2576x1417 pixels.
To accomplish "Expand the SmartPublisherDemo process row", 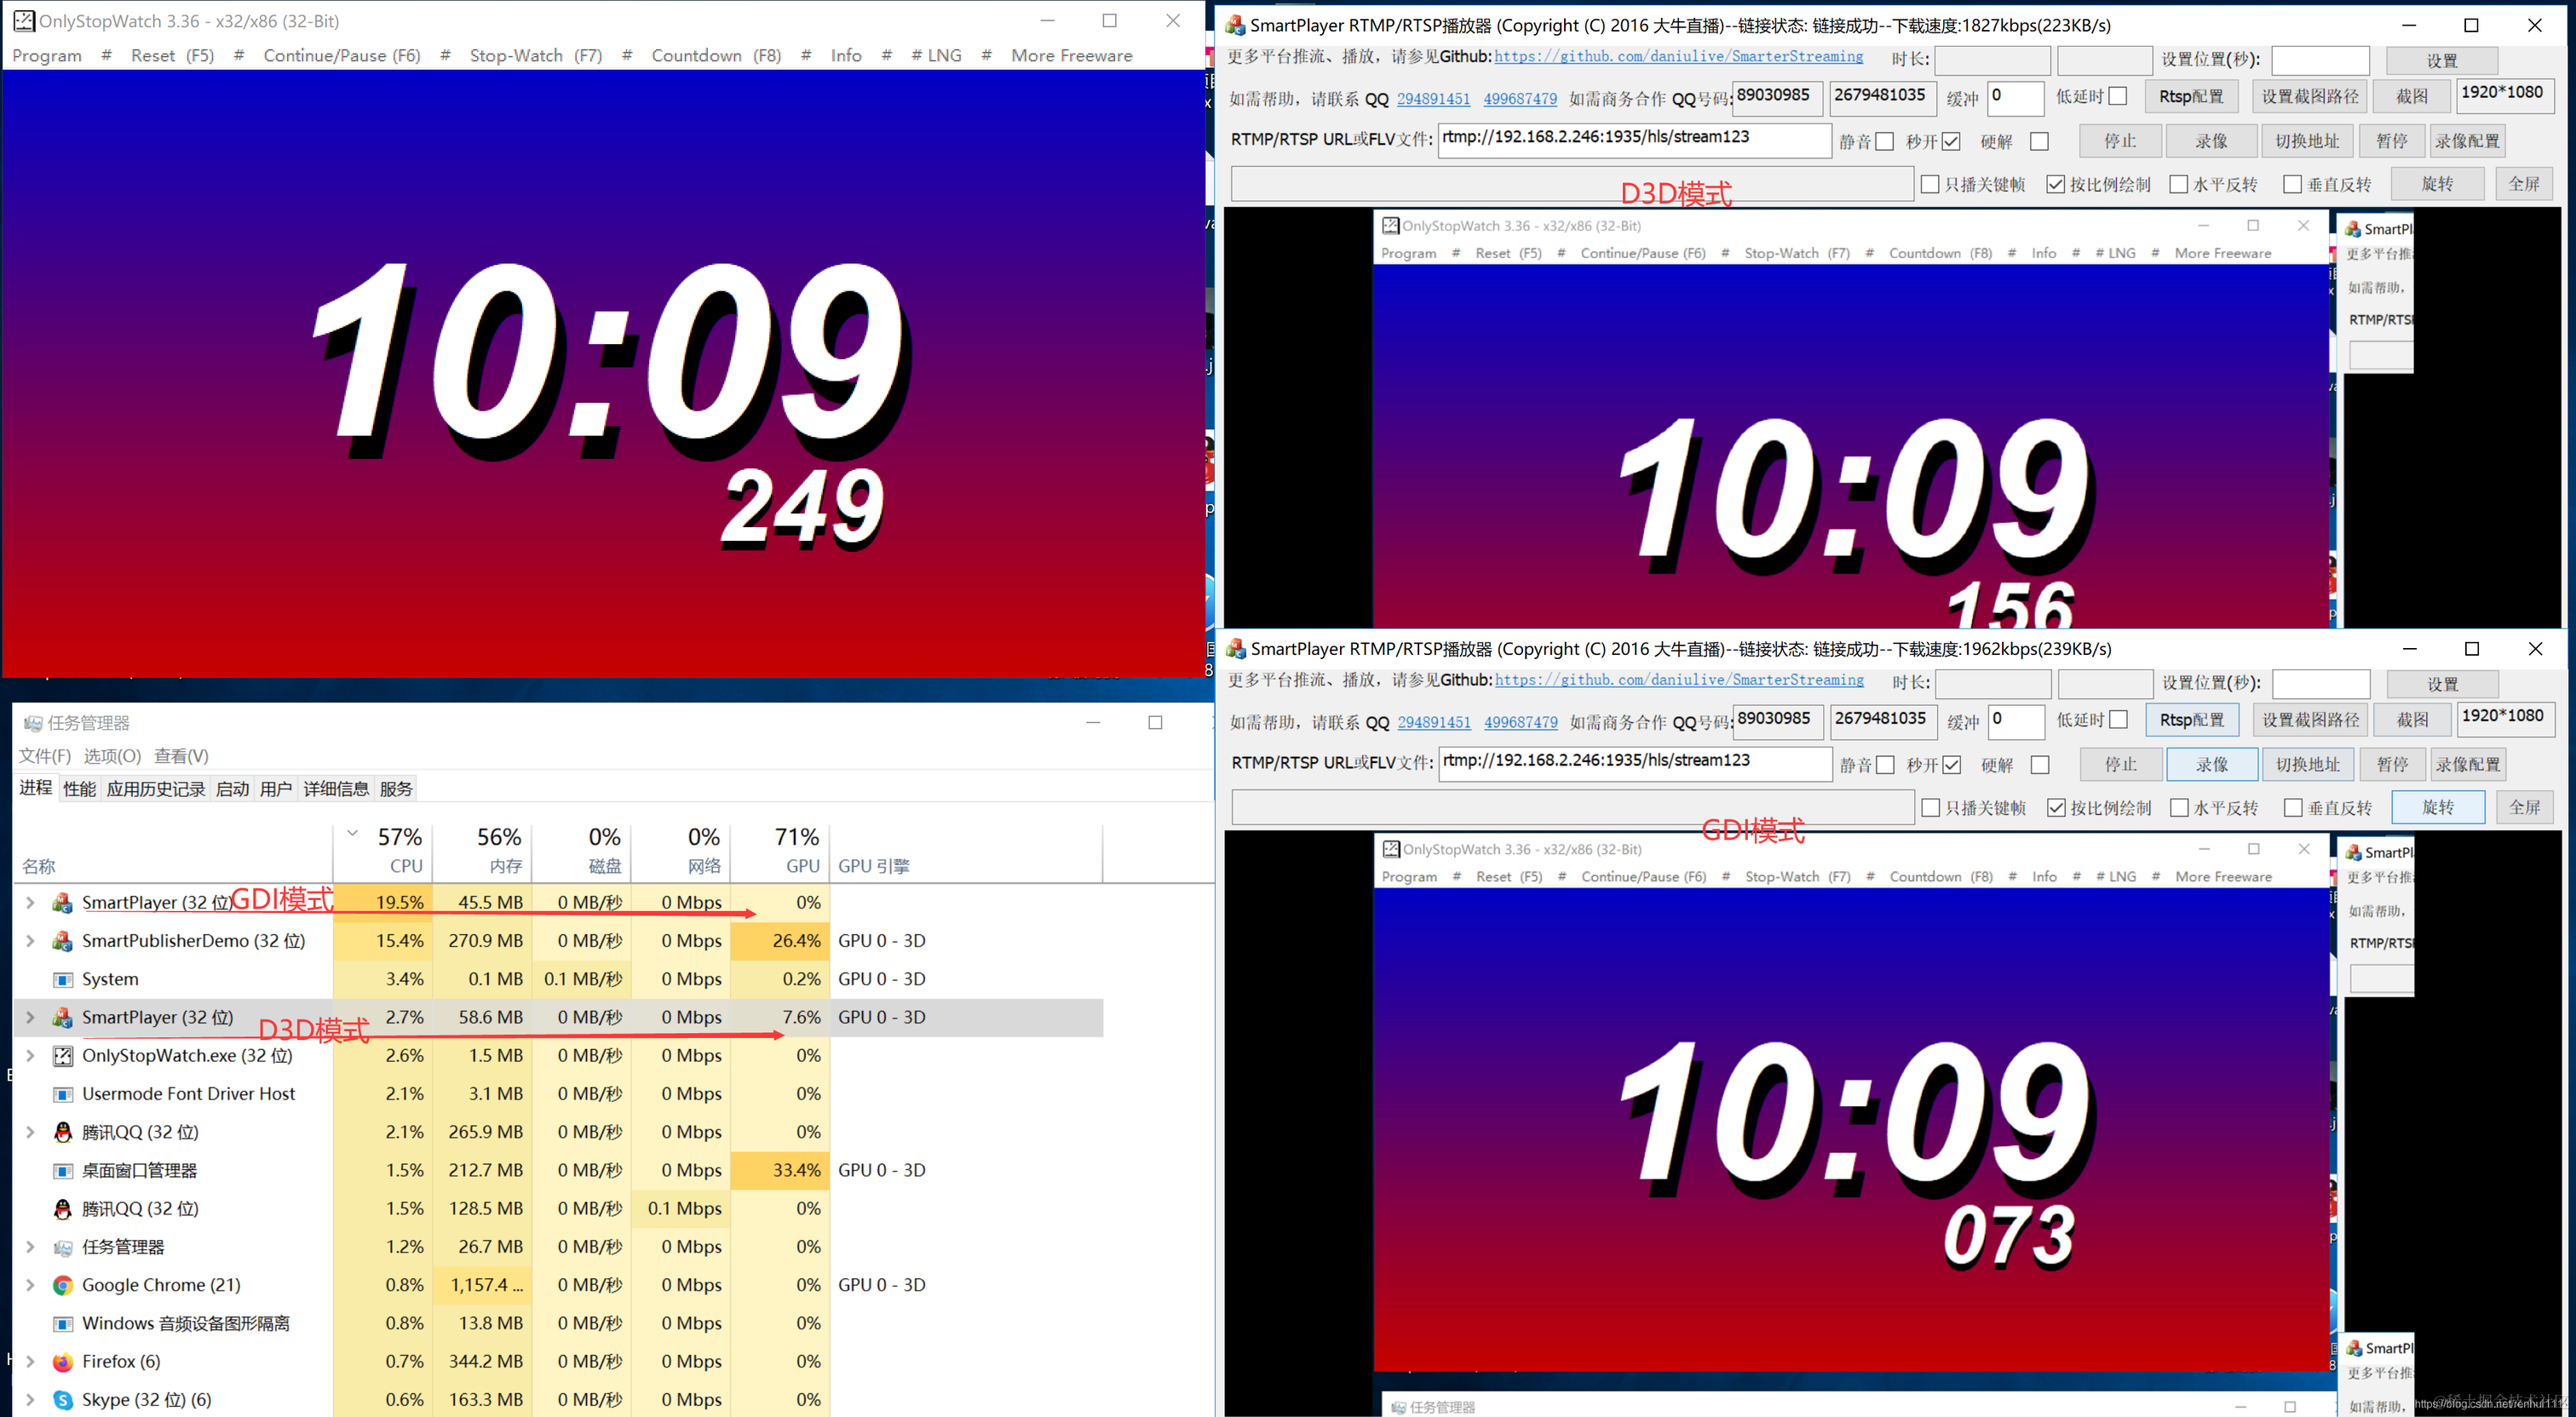I will click(x=30, y=941).
